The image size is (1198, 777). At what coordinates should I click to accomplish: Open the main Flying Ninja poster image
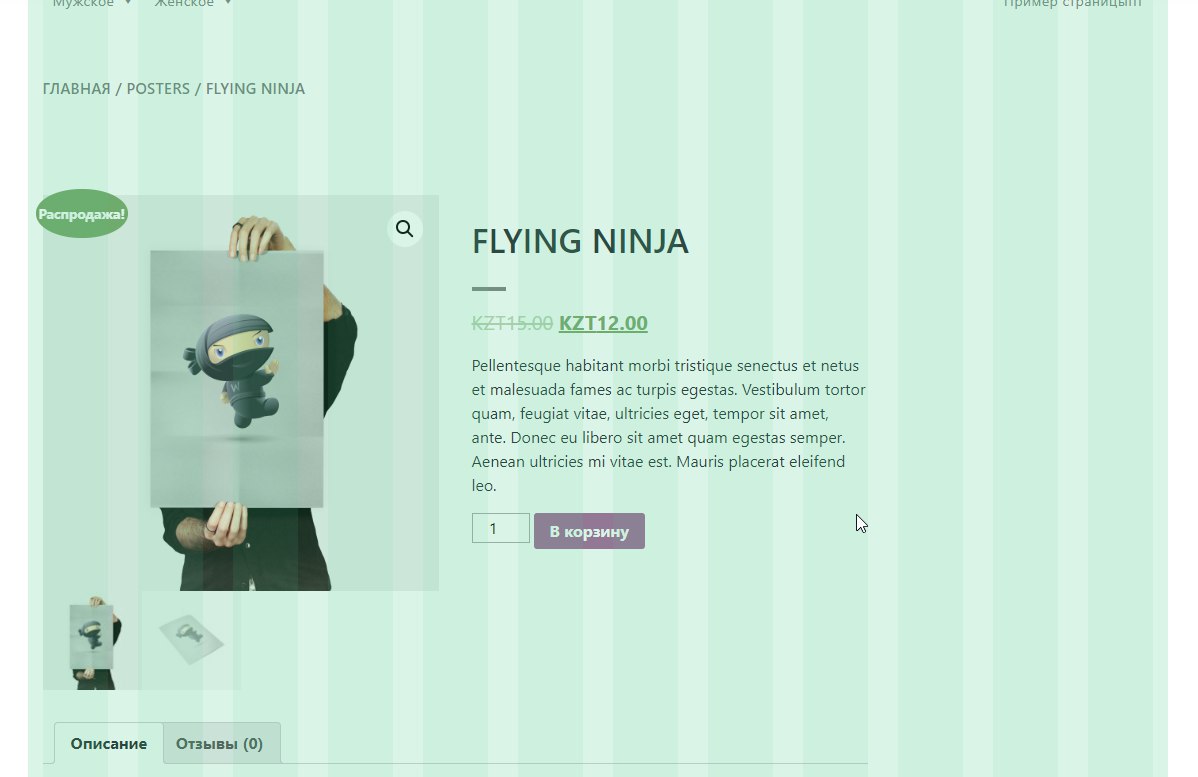[x=241, y=393]
